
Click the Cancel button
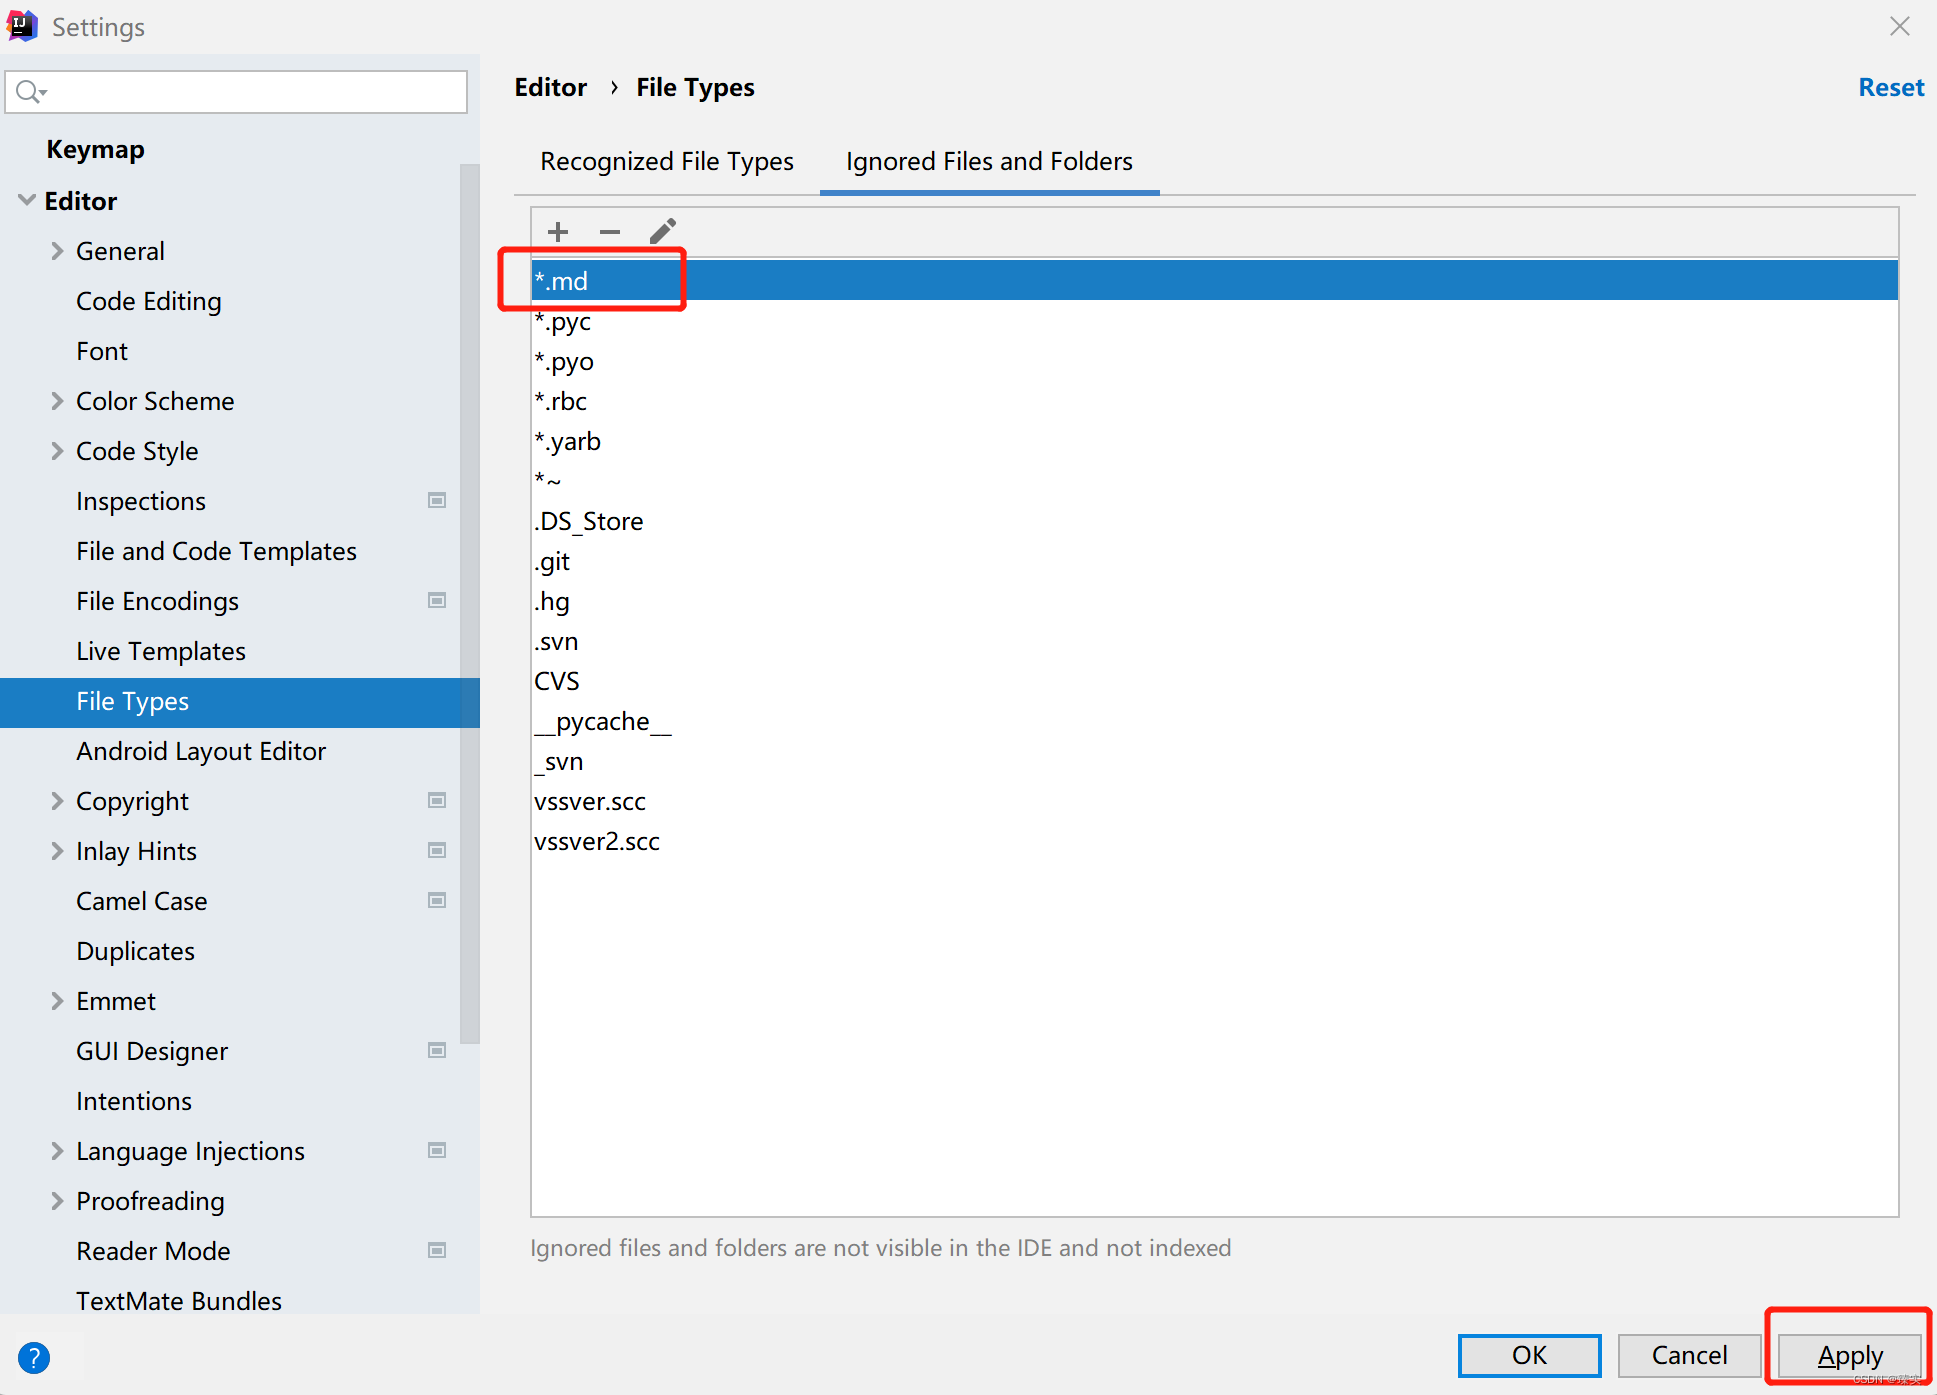click(1689, 1355)
